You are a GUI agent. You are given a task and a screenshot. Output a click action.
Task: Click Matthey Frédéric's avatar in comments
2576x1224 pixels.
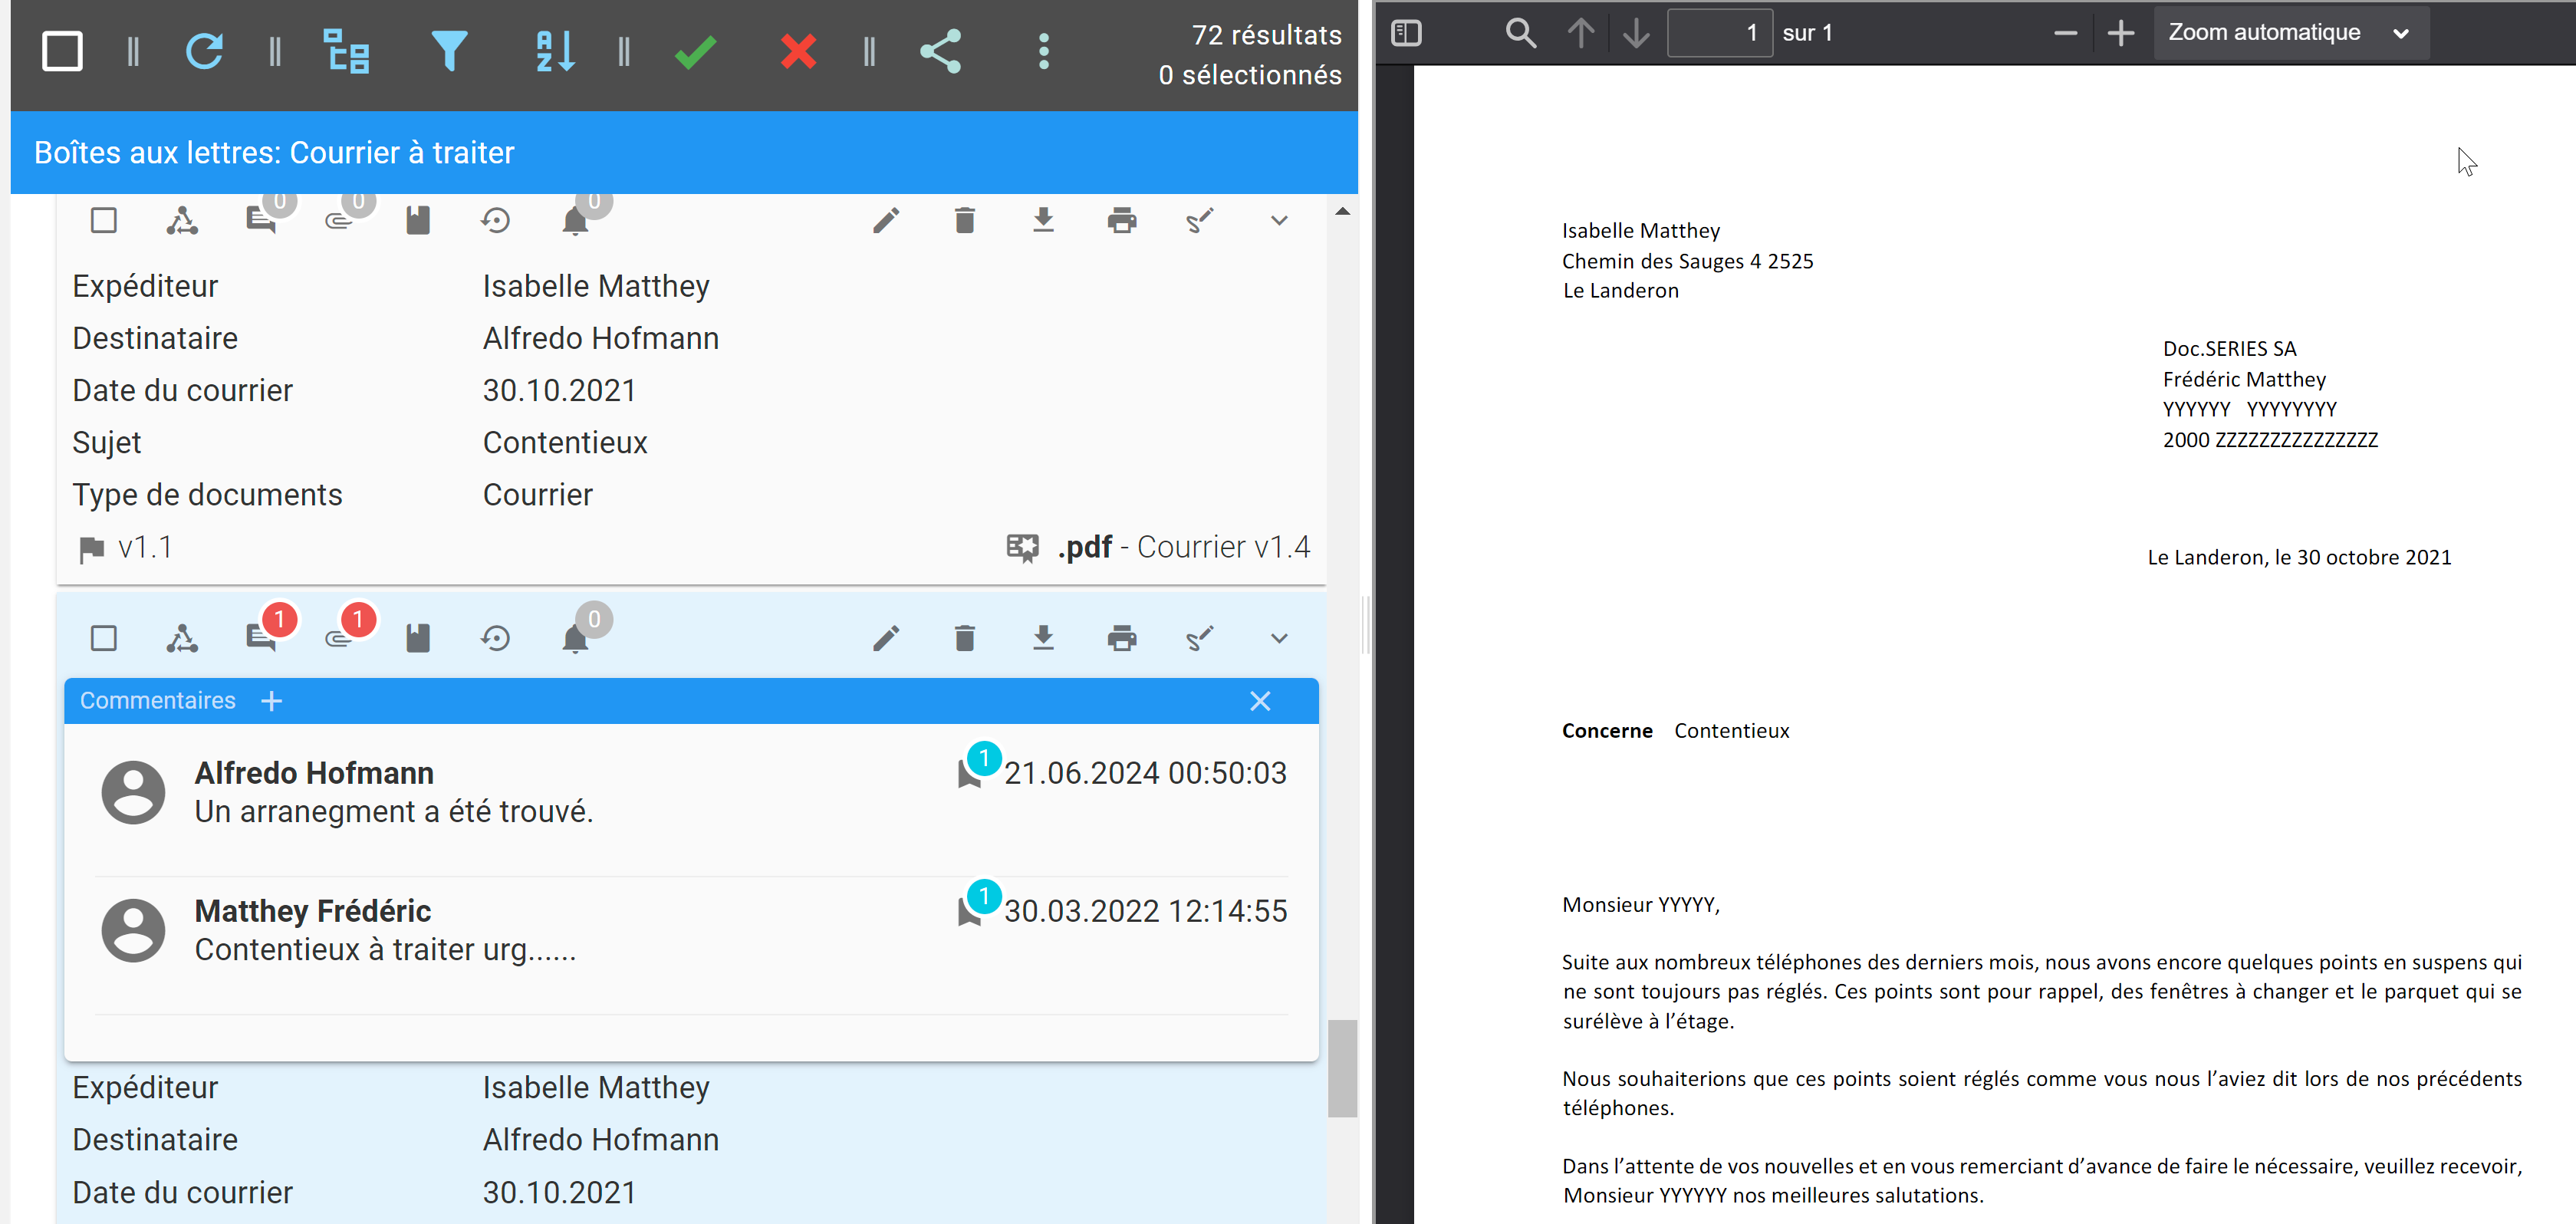pos(133,930)
